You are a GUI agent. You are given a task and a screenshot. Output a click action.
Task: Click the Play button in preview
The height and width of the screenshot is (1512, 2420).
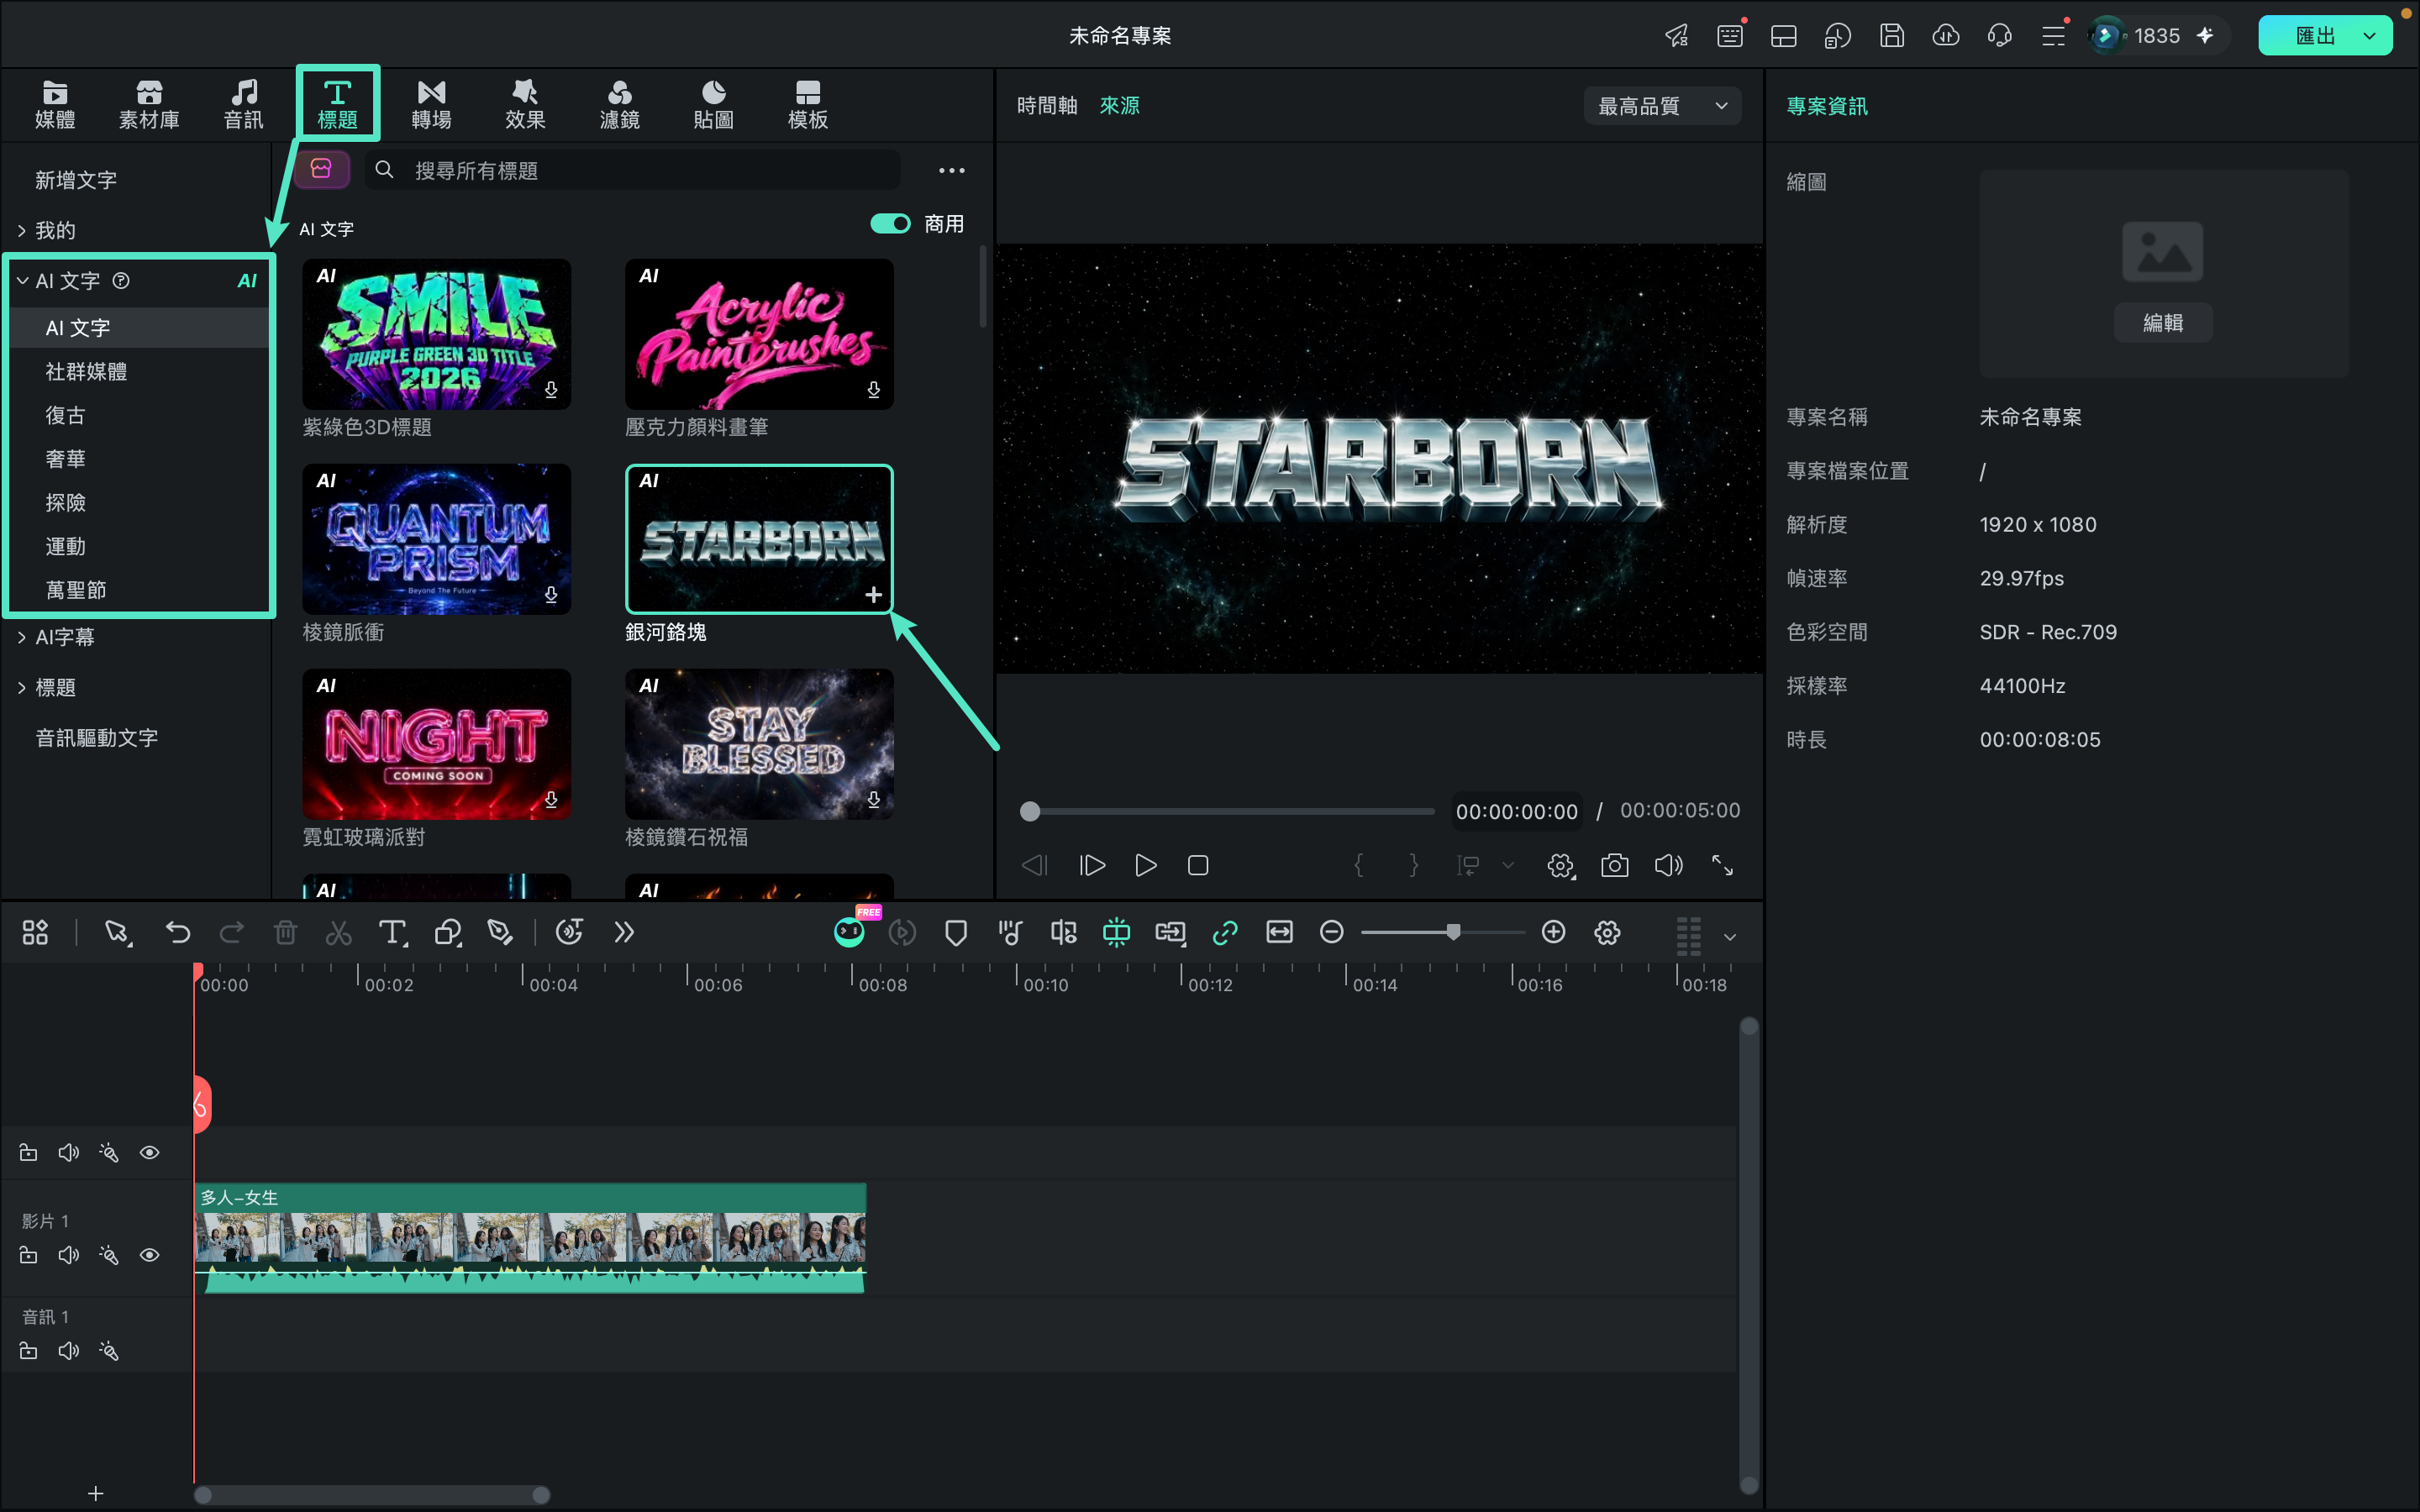[1145, 865]
